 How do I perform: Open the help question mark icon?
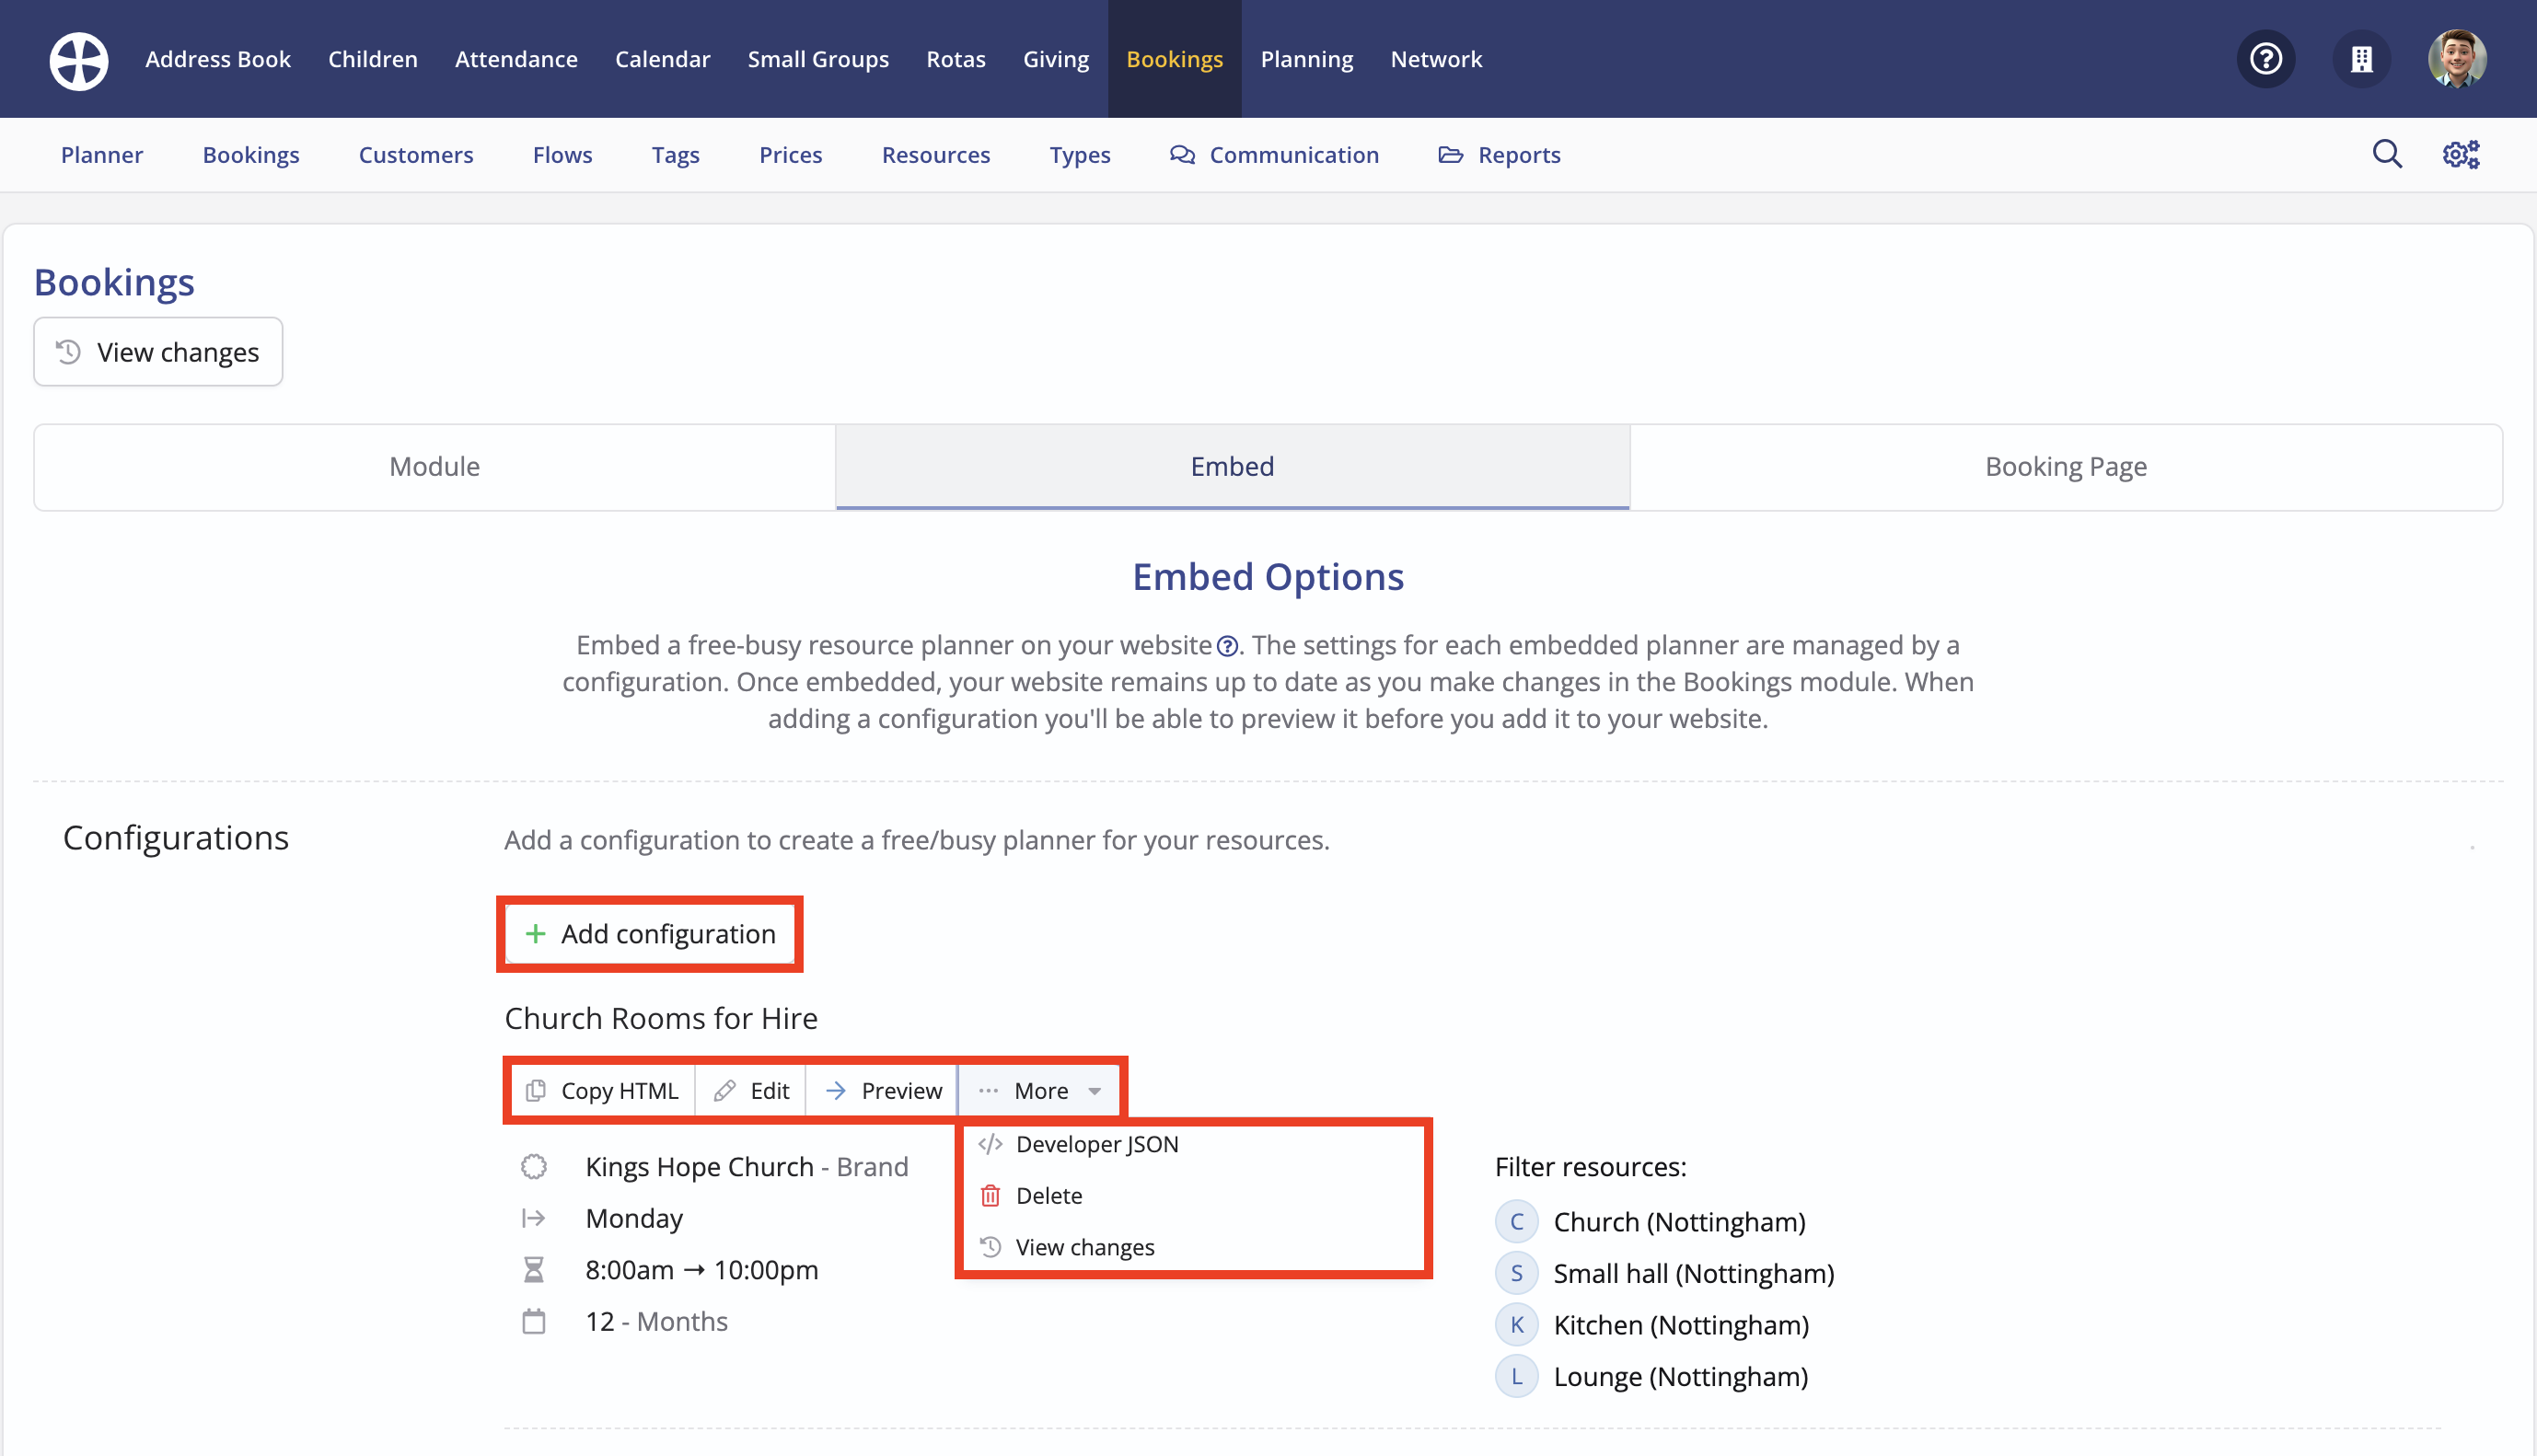tap(2265, 59)
